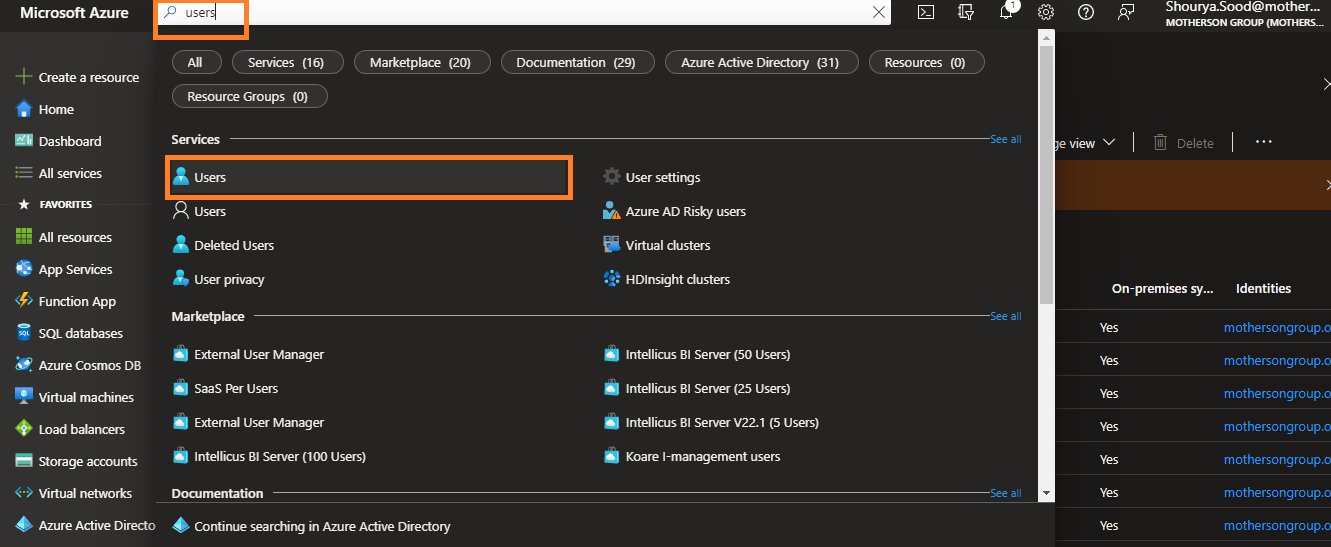Click the search field containing 'users'
The height and width of the screenshot is (547, 1331).
pos(523,12)
